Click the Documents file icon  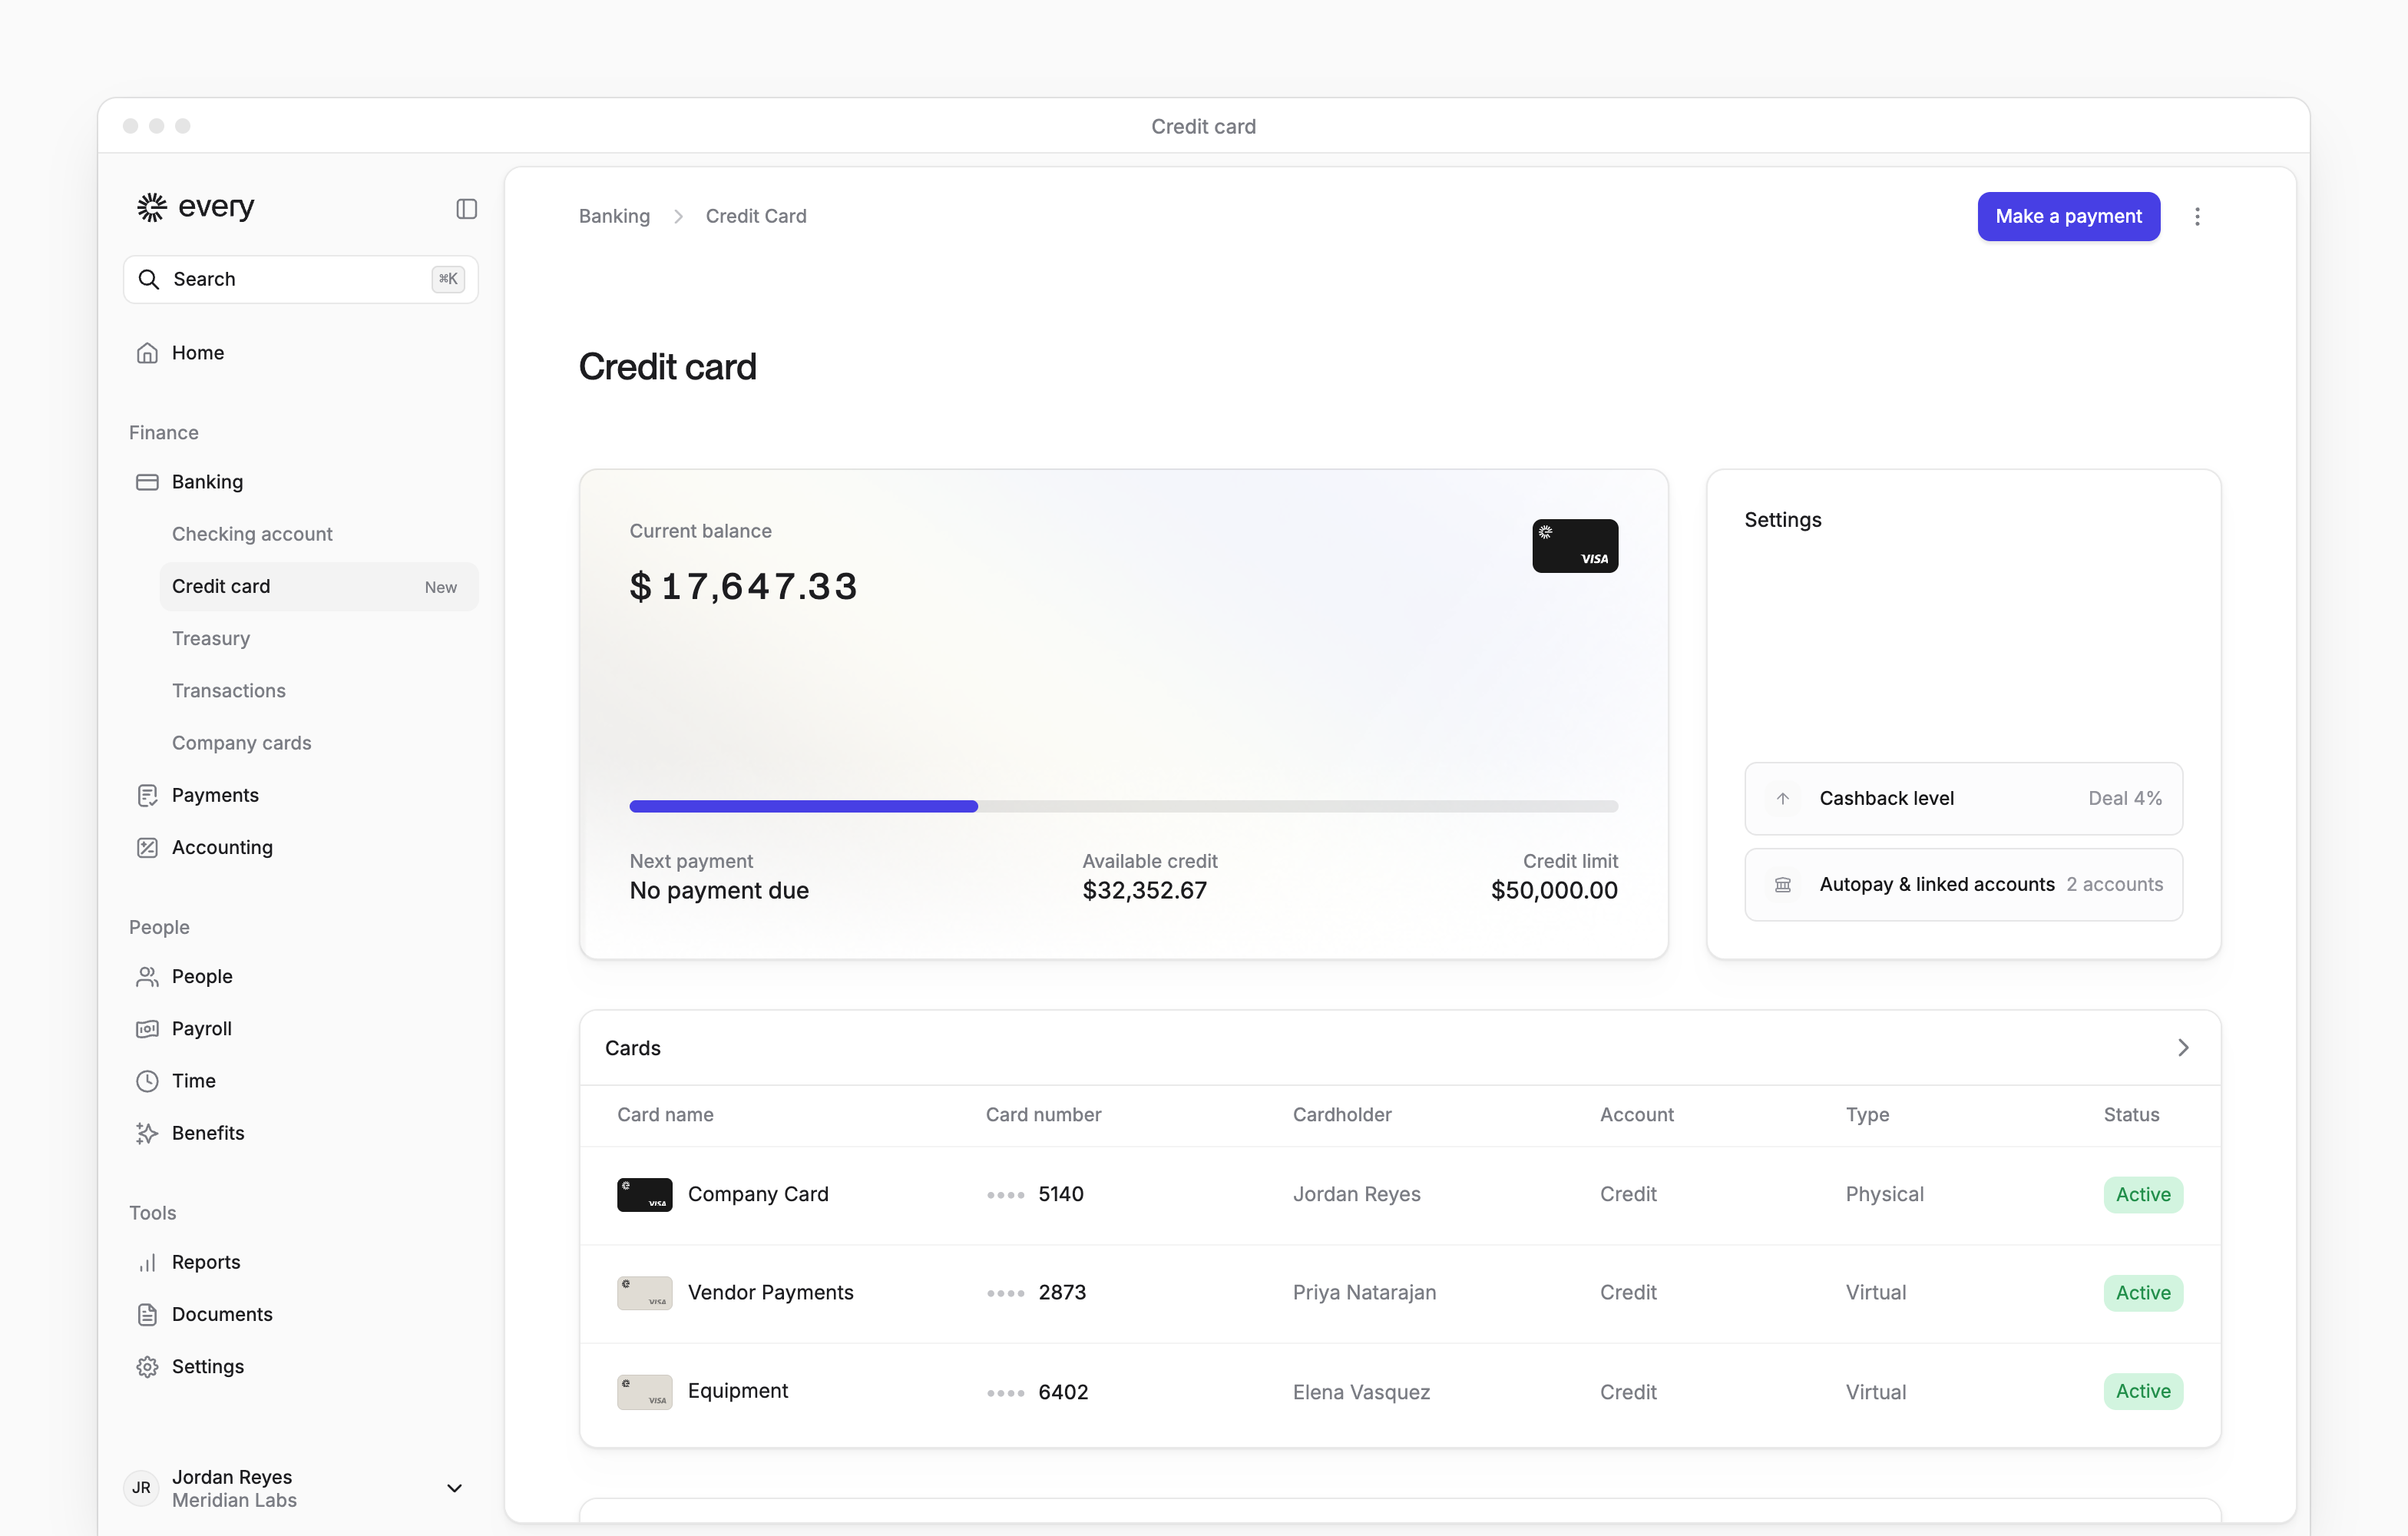pos(147,1315)
